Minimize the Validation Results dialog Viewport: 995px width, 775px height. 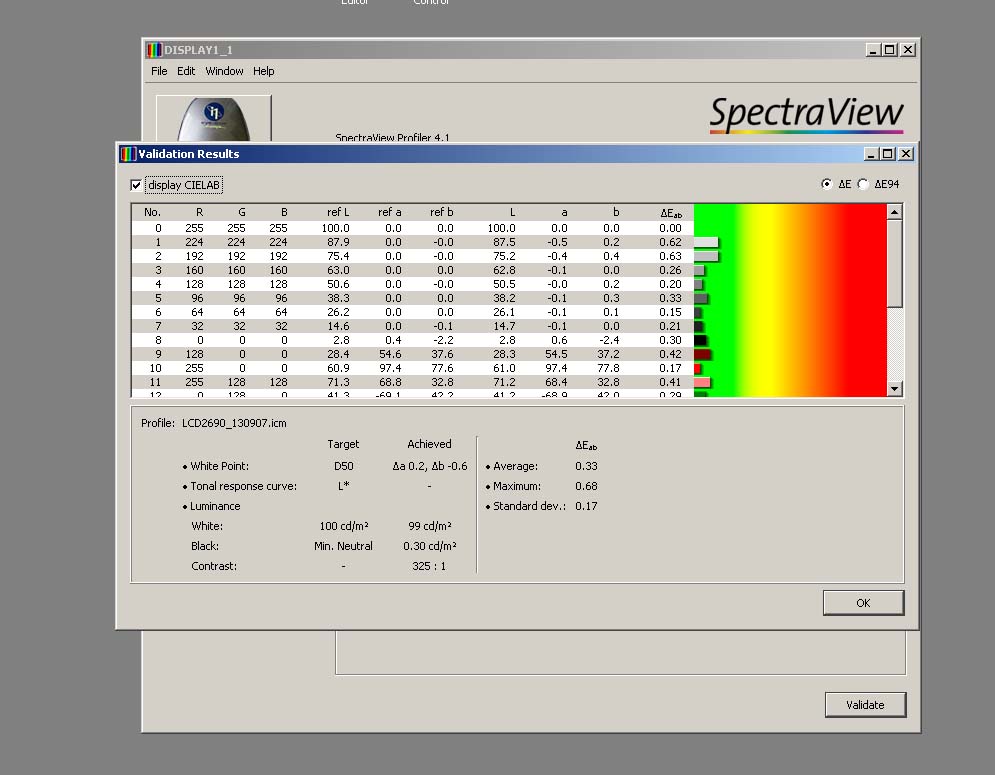click(871, 154)
